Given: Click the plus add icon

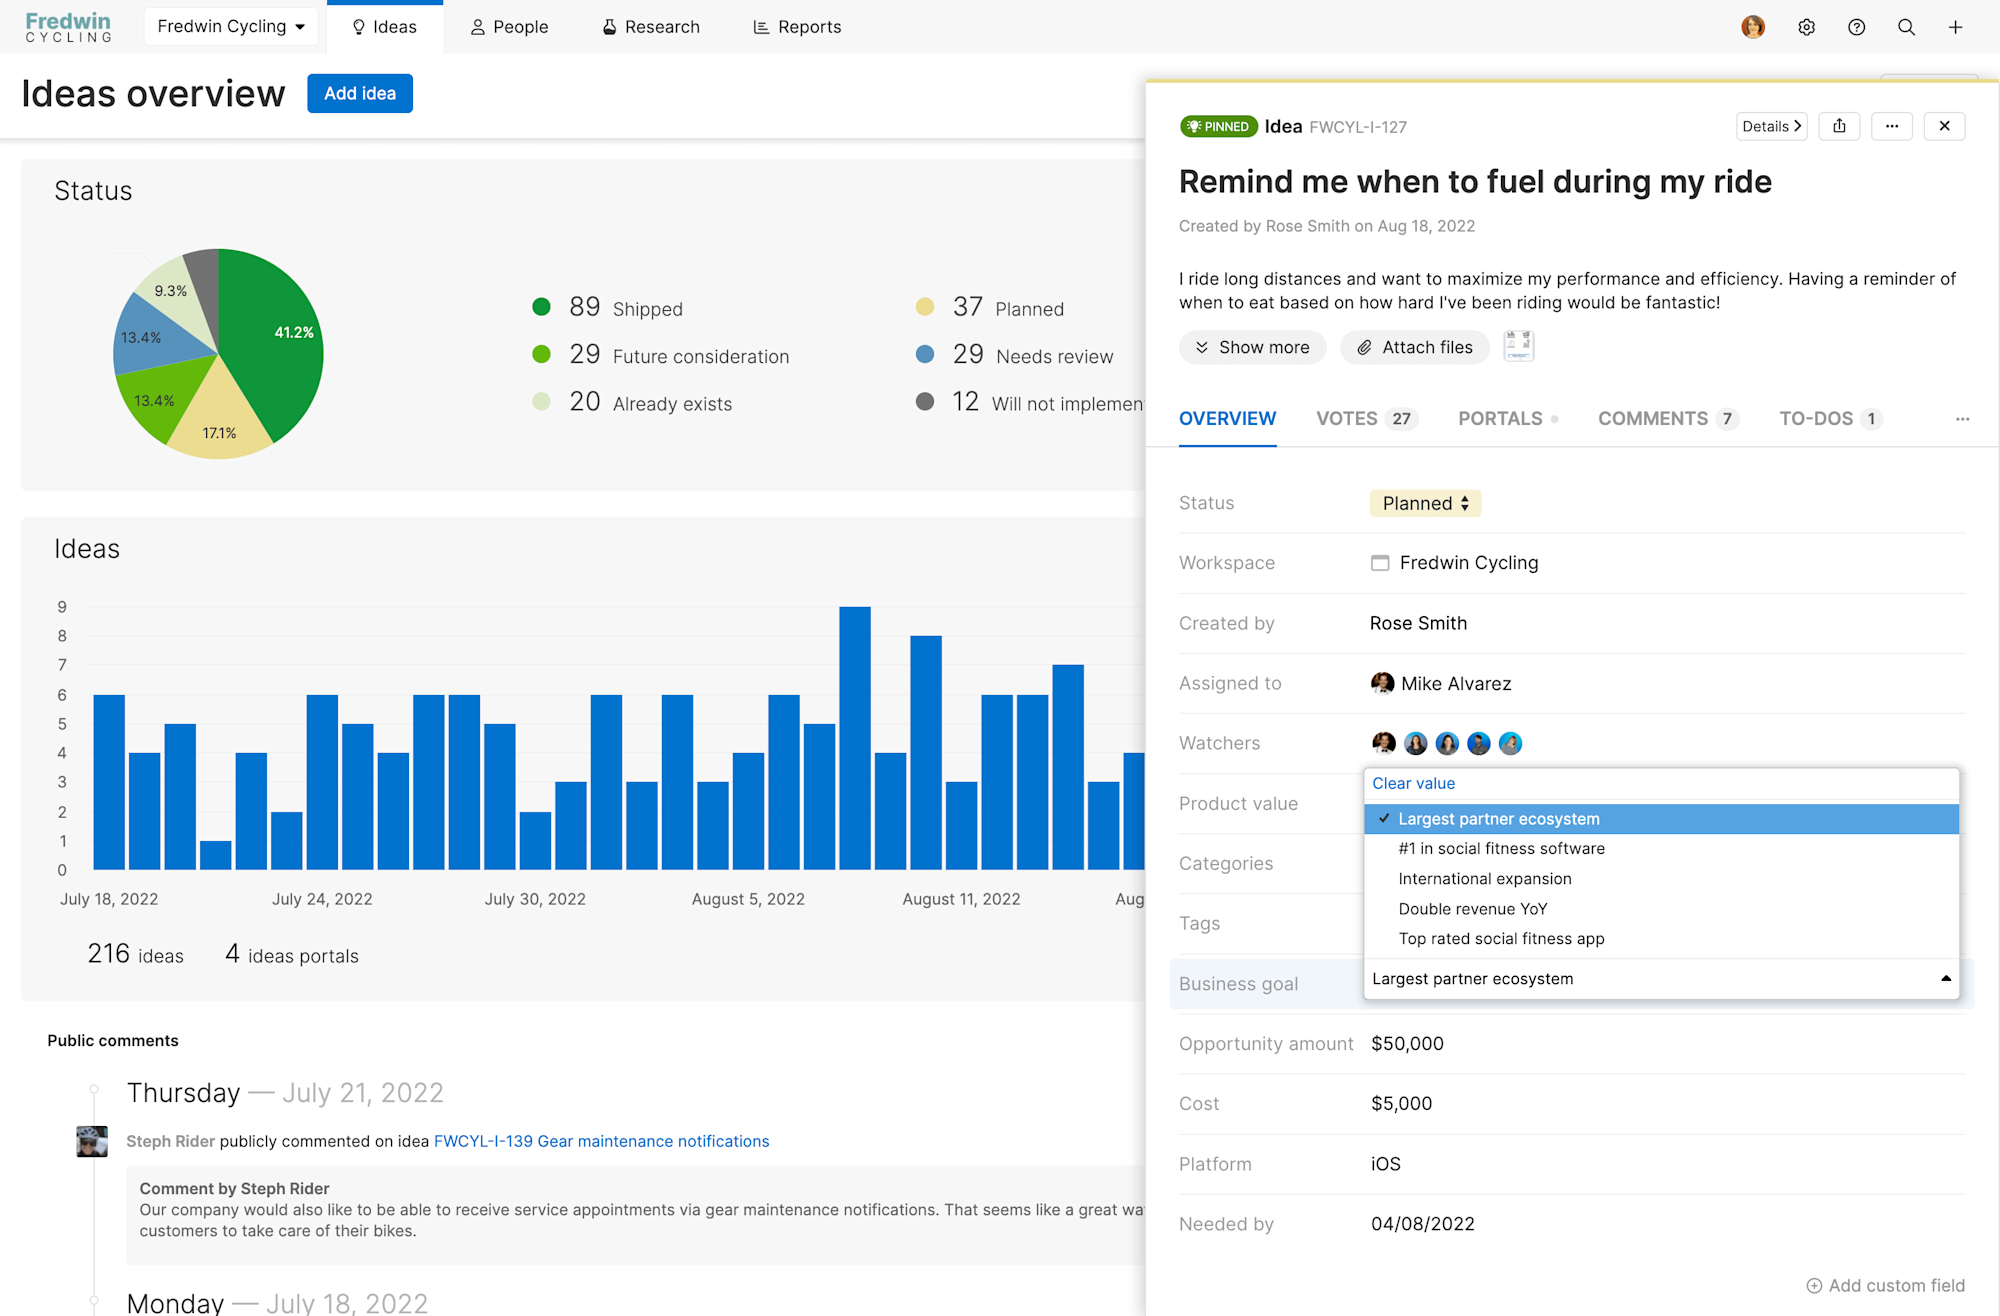Looking at the screenshot, I should click(1955, 27).
